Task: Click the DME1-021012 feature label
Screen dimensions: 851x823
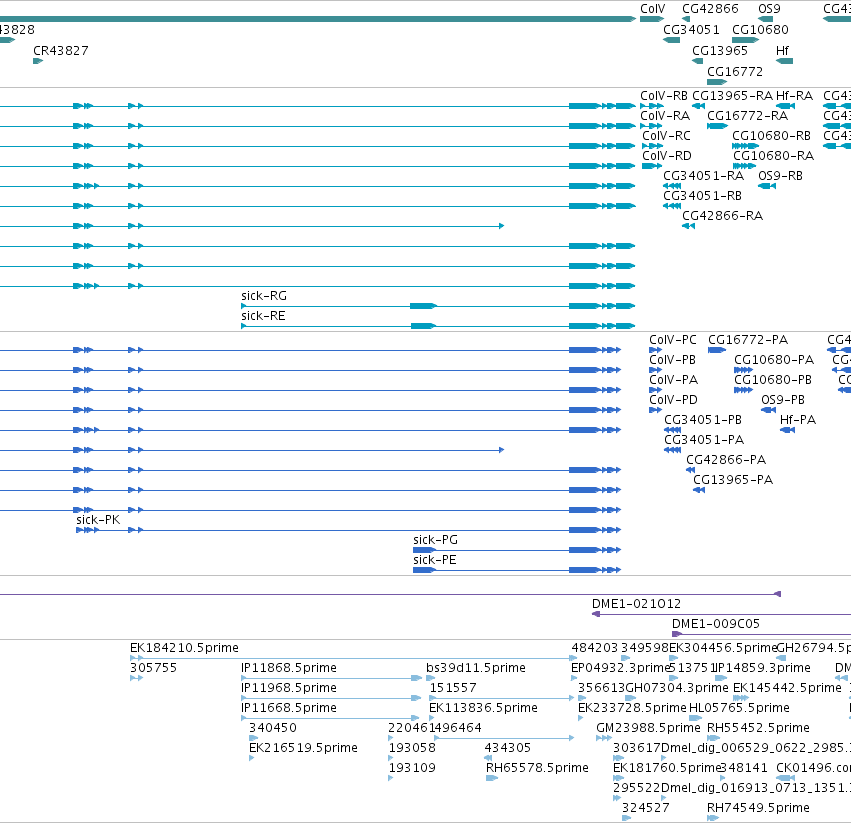Action: click(636, 604)
